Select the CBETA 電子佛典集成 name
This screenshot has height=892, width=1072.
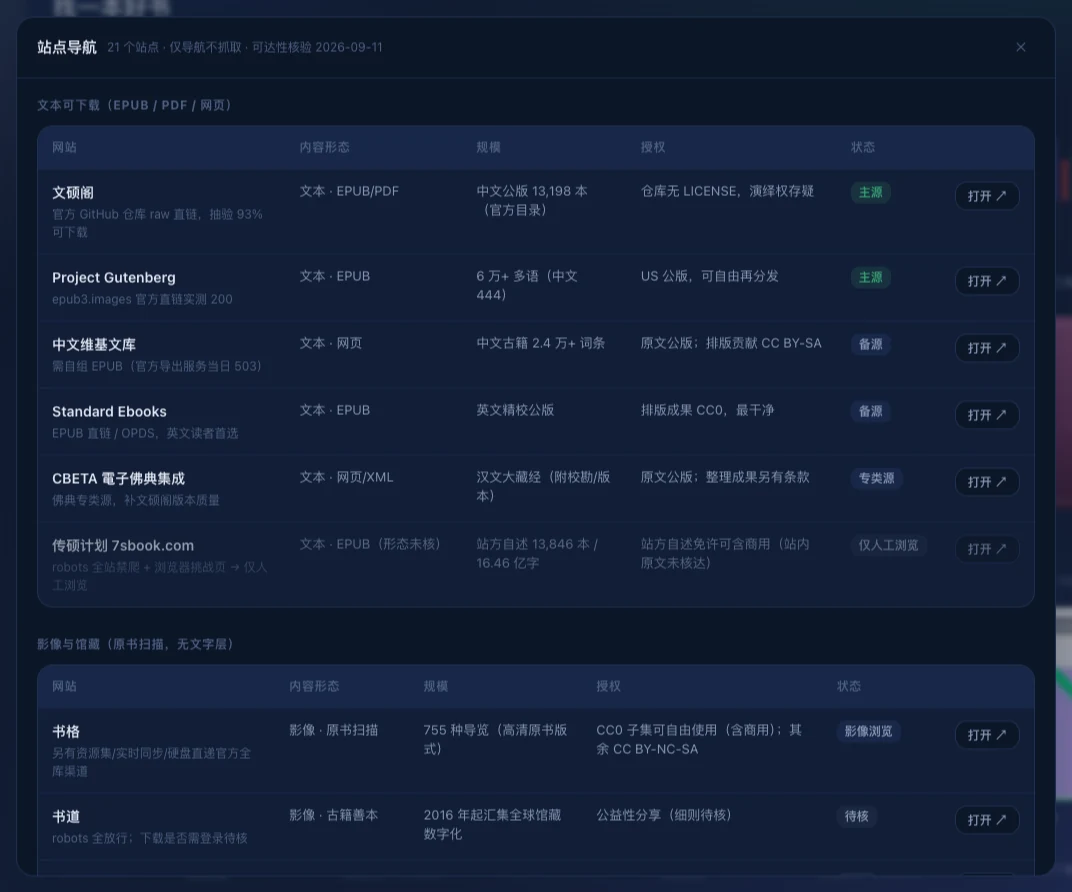(118, 478)
